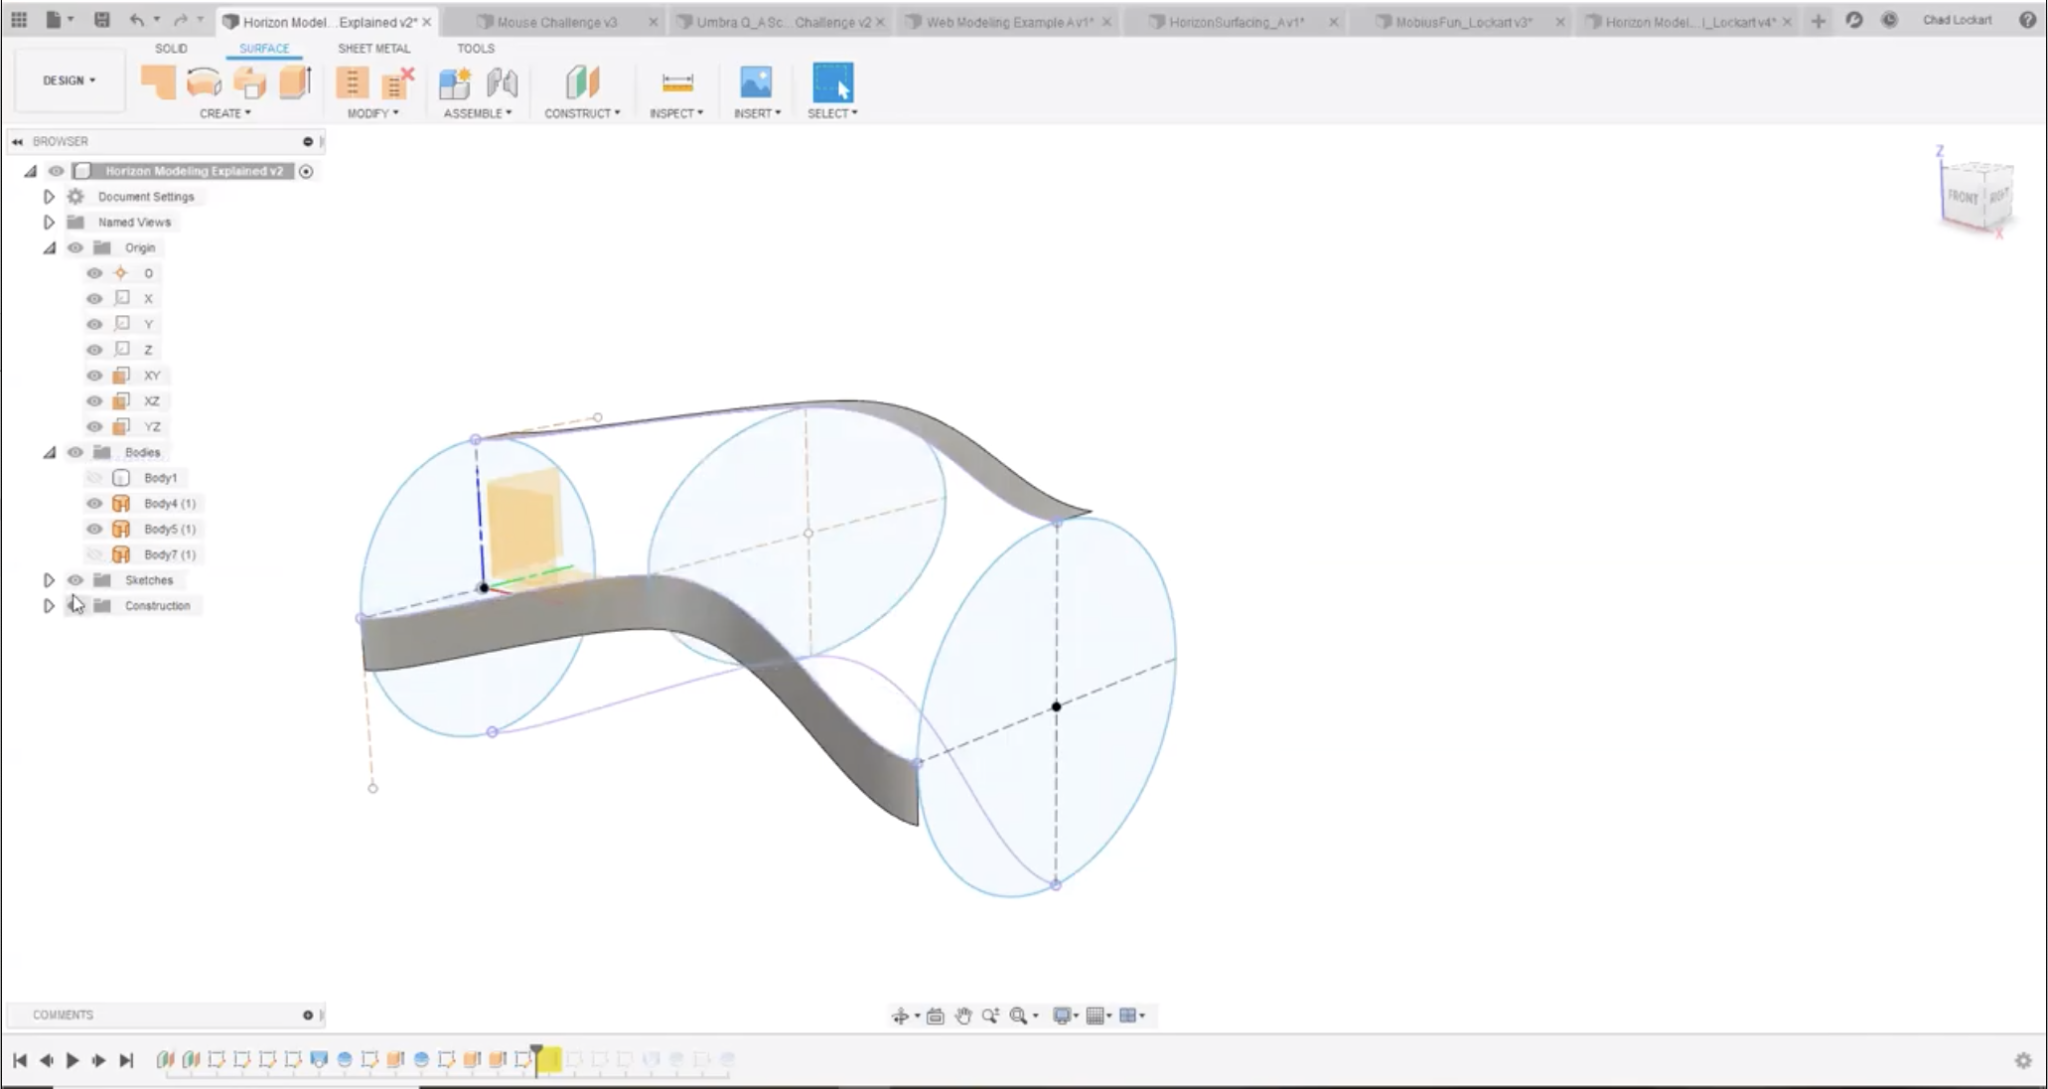
Task: Activate the Pan tool in navigation bar
Action: point(963,1015)
